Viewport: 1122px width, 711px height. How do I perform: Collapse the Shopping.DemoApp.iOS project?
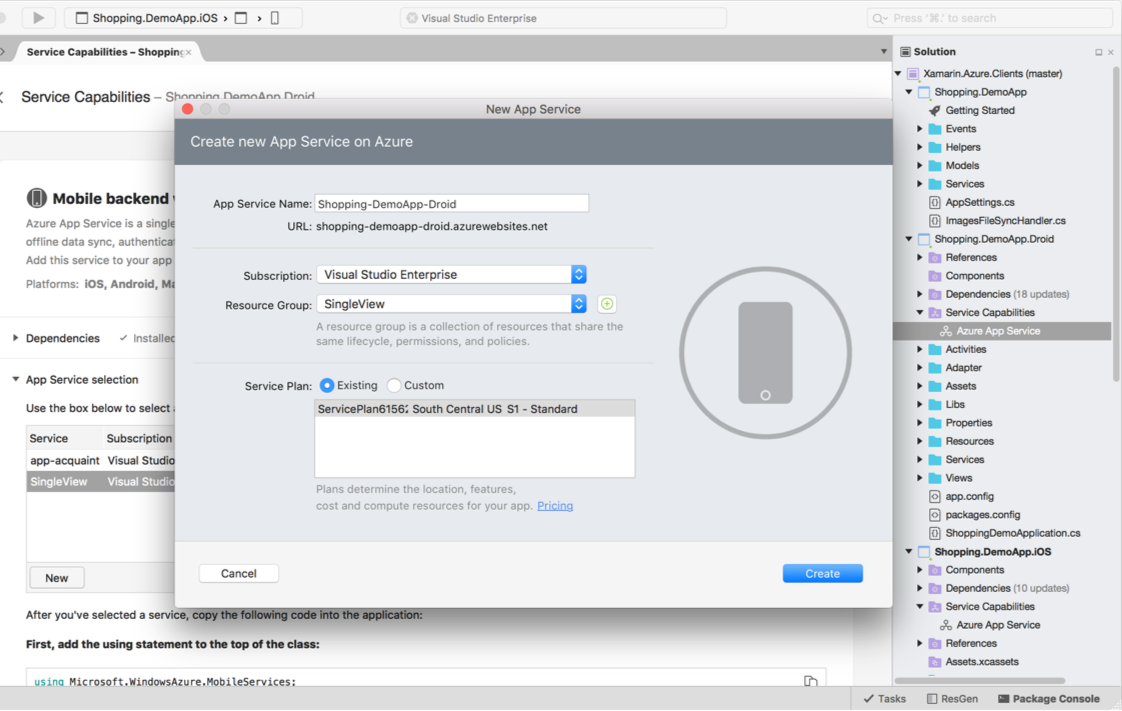[x=909, y=552]
